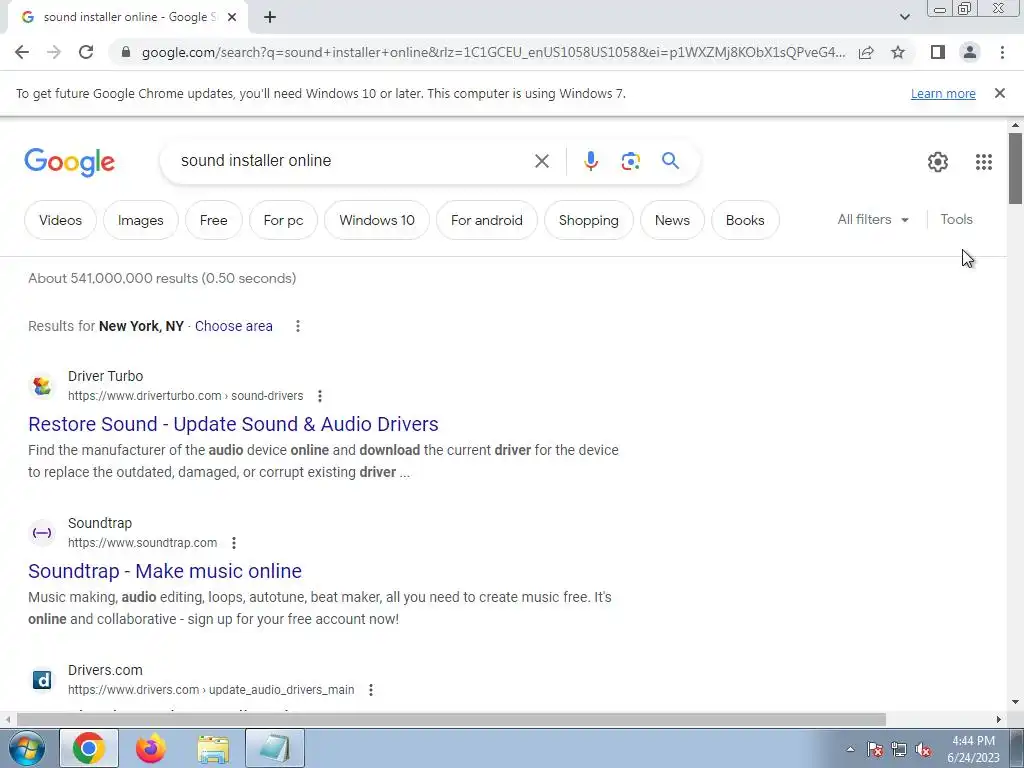Open Chrome three-dot menu
The width and height of the screenshot is (1024, 768).
click(1002, 52)
